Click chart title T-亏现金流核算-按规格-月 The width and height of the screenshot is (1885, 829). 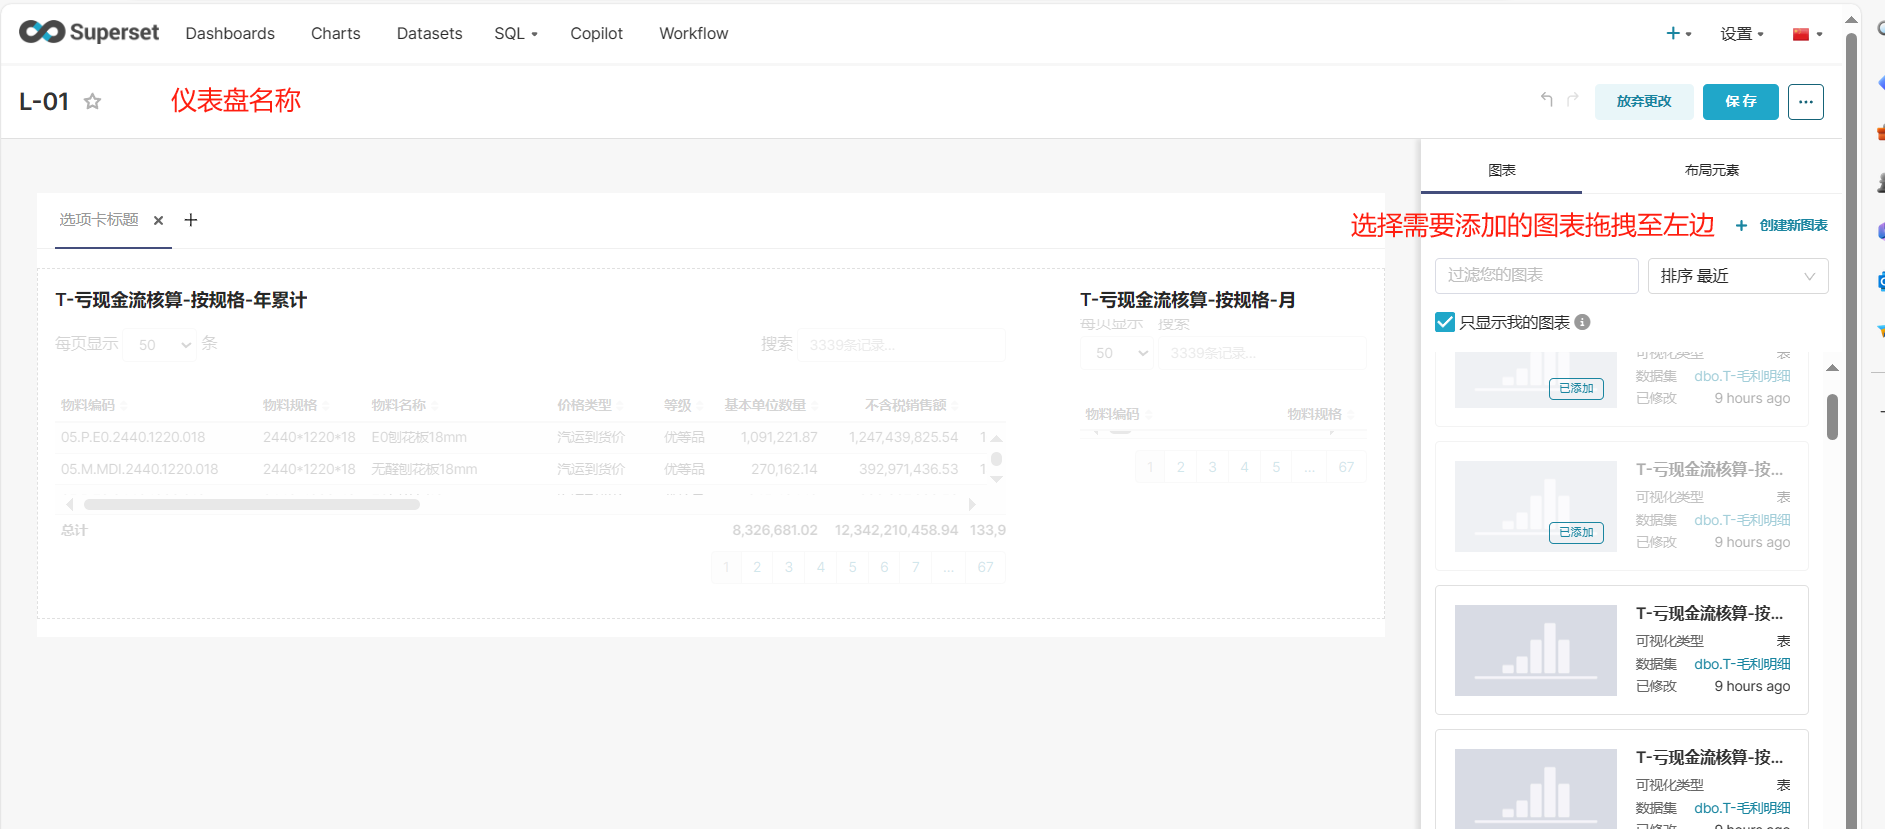pyautogui.click(x=1187, y=300)
